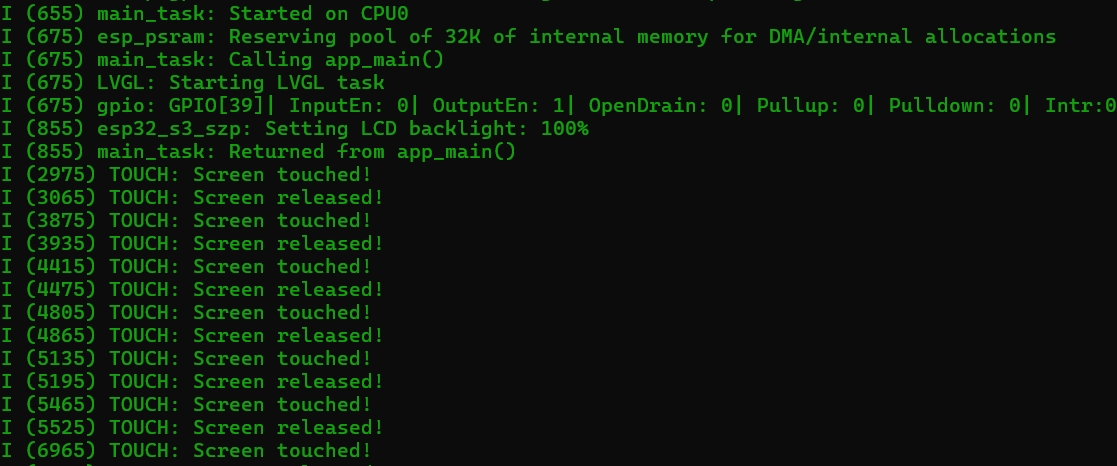Click the (5135) Screen touched line
Viewport: 1117px width, 466px height.
pos(186,358)
